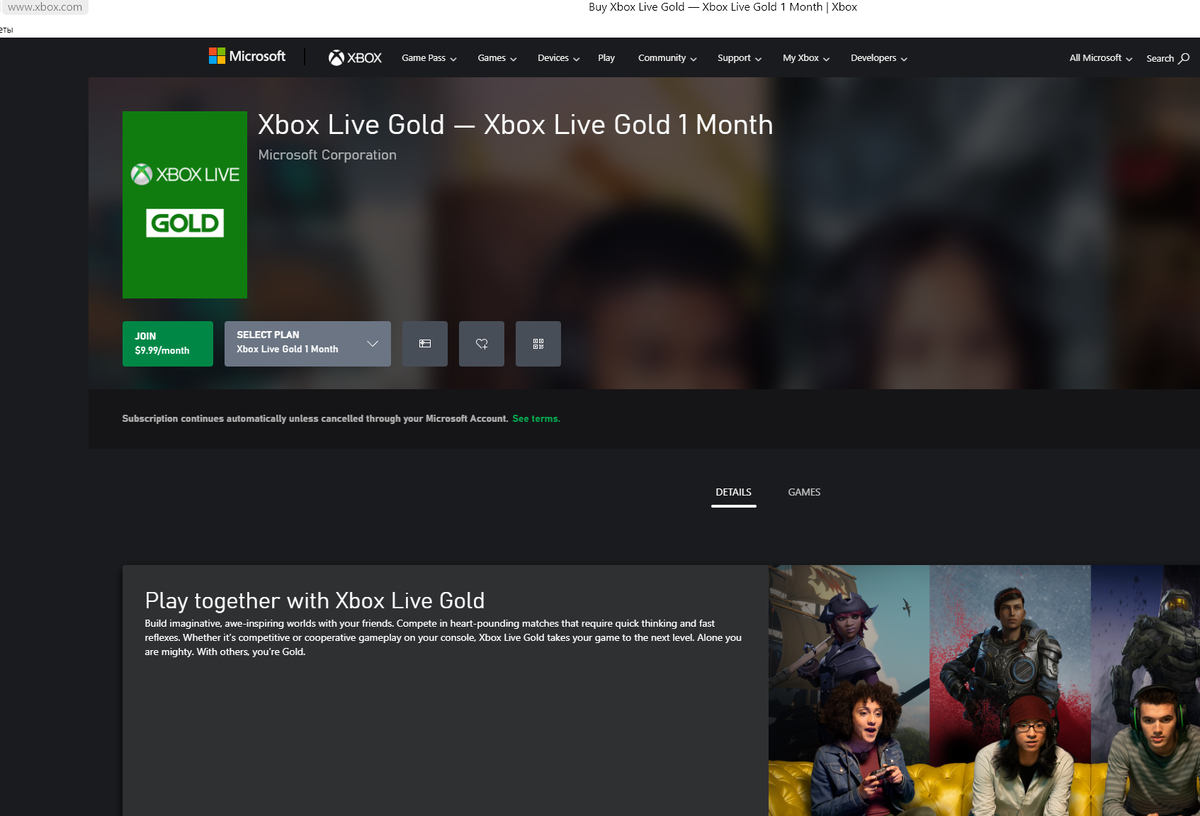Image resolution: width=1200 pixels, height=816 pixels.
Task: Click the JOIN $9.99/month button
Action: 167,343
